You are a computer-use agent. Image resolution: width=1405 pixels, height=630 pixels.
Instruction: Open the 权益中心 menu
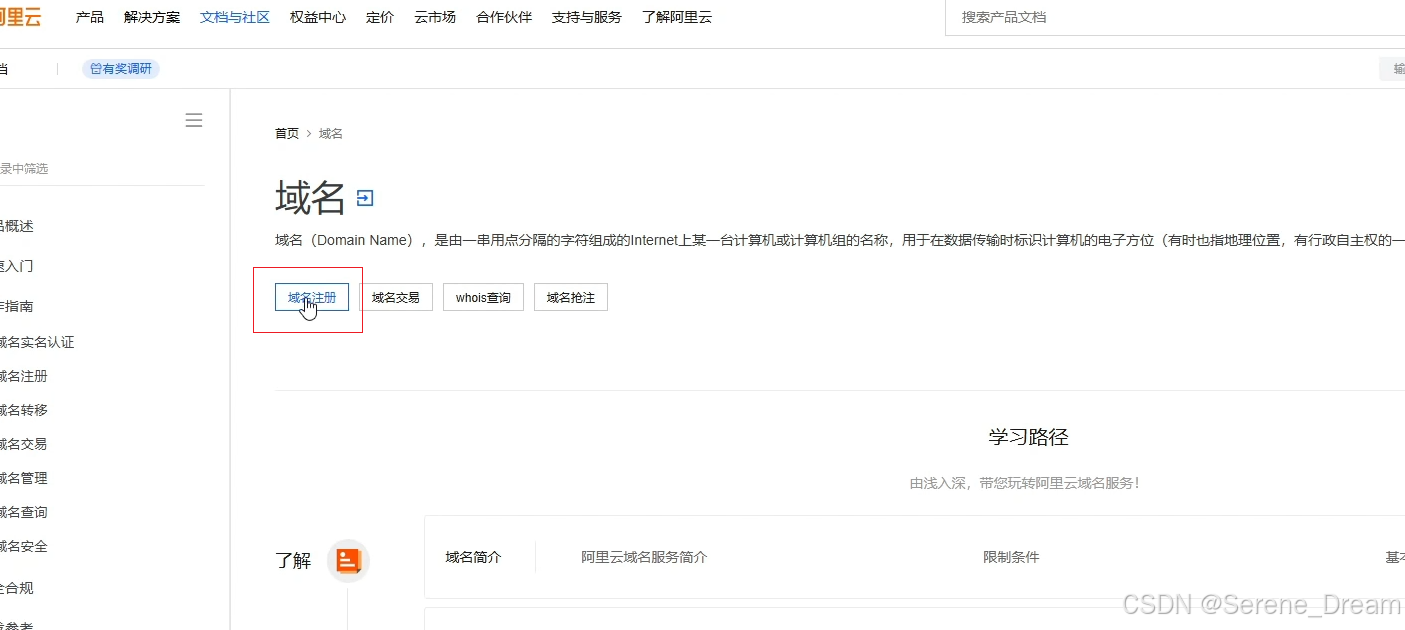pos(318,17)
